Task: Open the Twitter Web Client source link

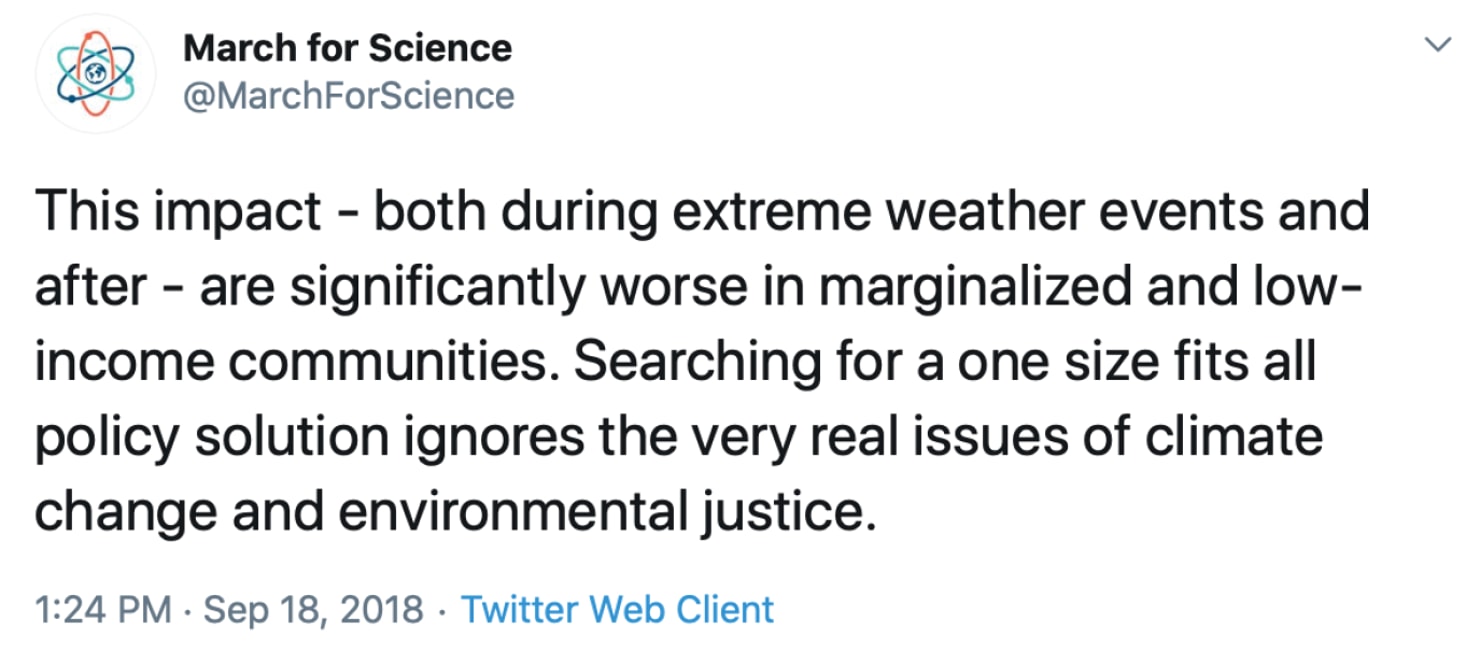Action: pyautogui.click(x=616, y=608)
